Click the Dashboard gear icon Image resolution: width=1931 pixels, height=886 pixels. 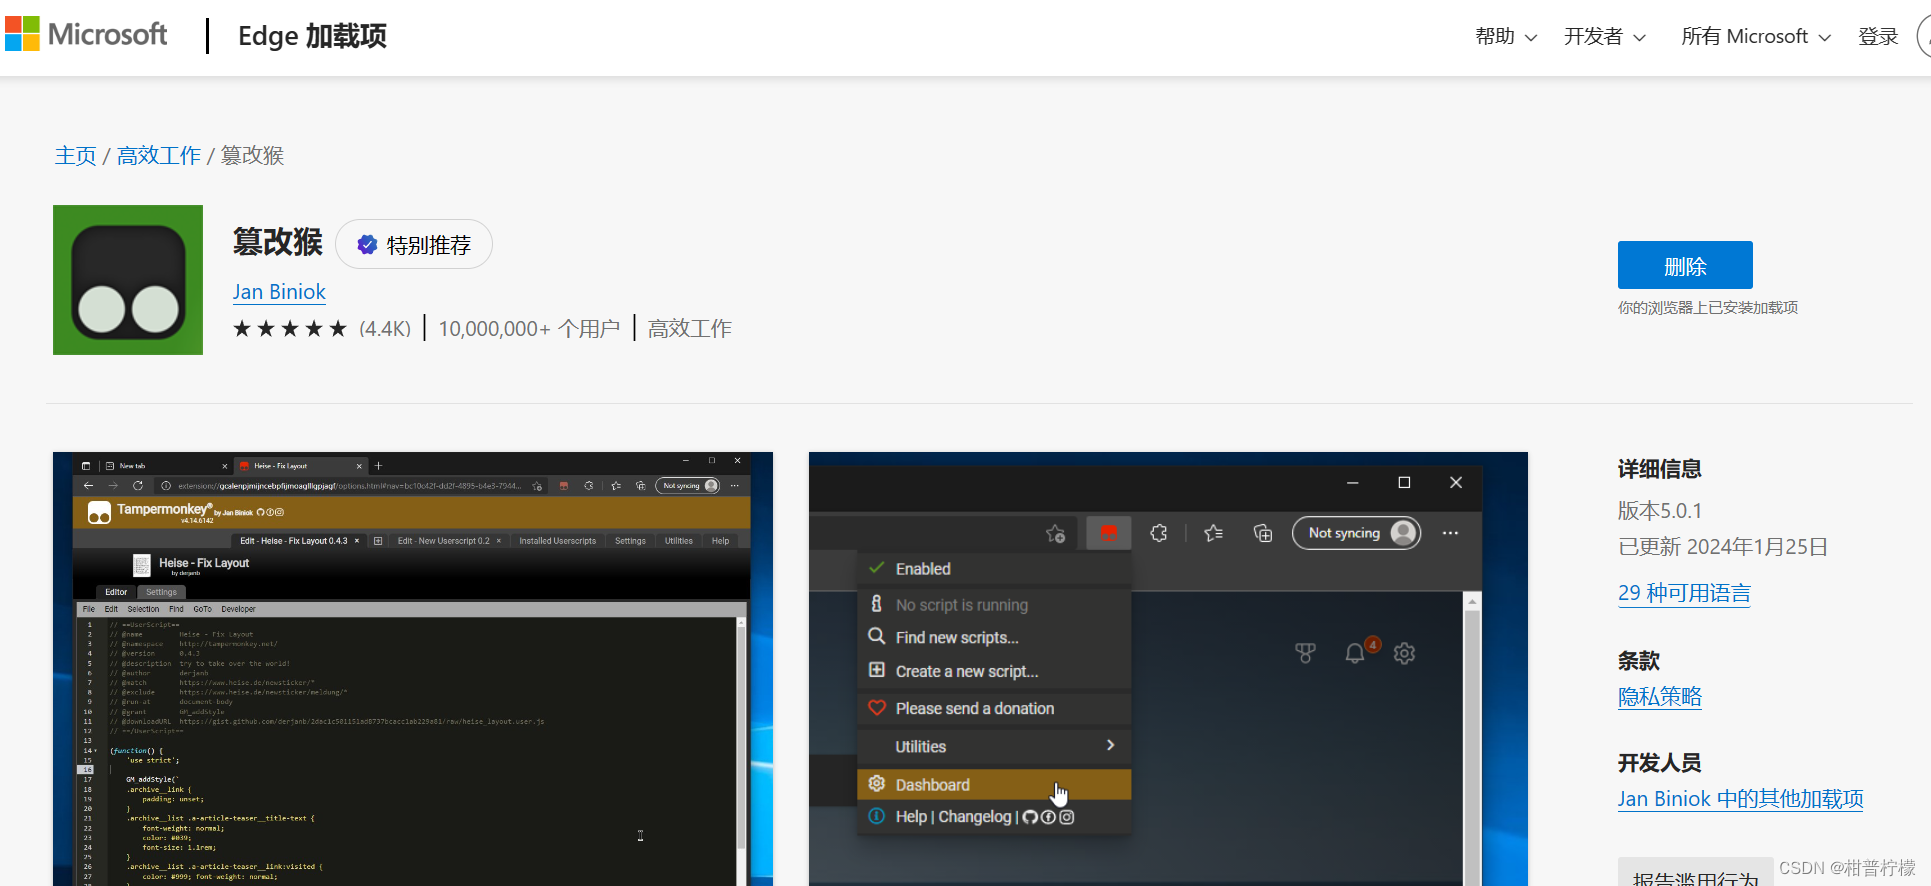(877, 783)
